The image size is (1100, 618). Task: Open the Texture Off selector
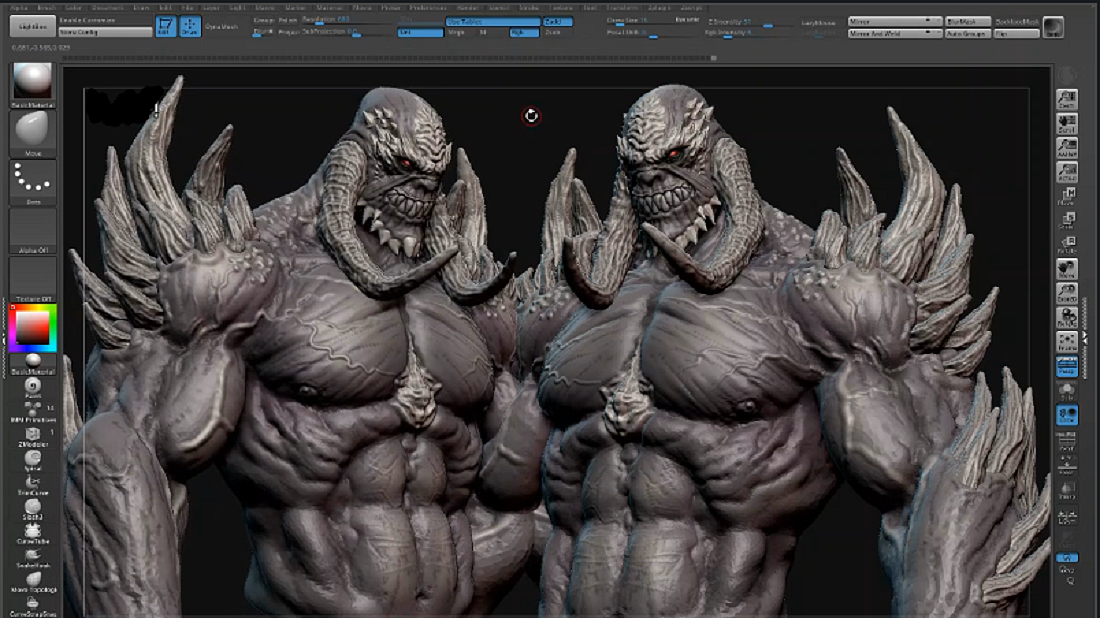click(32, 278)
